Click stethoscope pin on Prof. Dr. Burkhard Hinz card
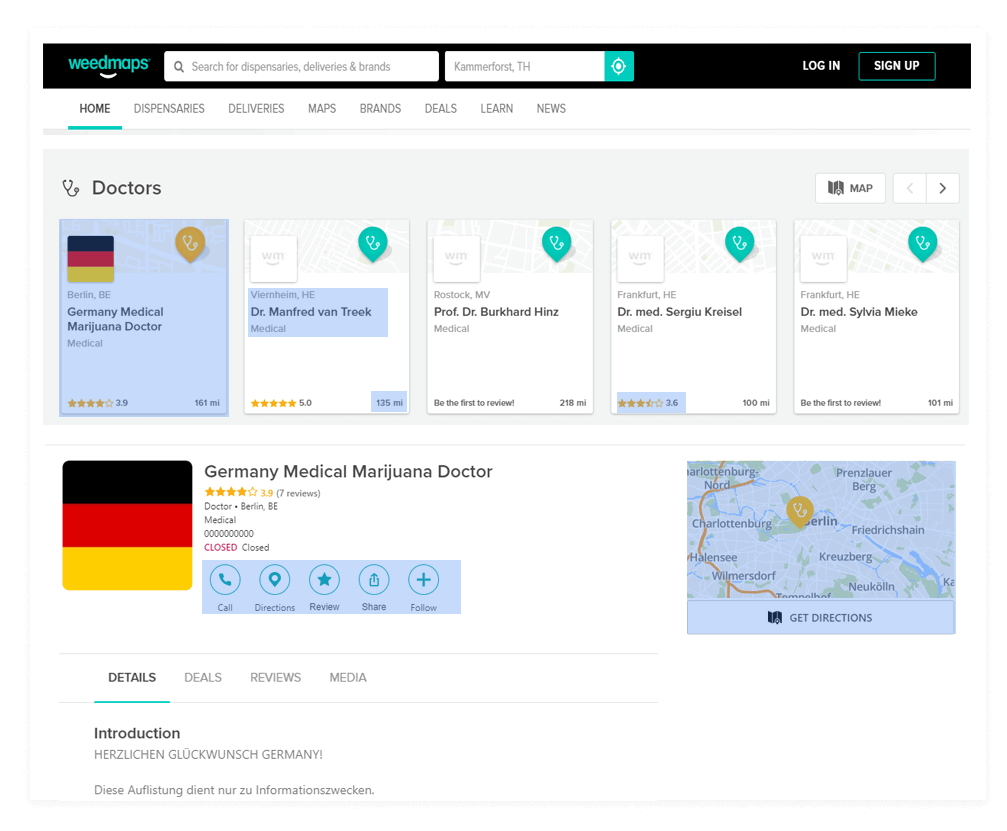Viewport: 1007px width, 831px height. pos(557,244)
